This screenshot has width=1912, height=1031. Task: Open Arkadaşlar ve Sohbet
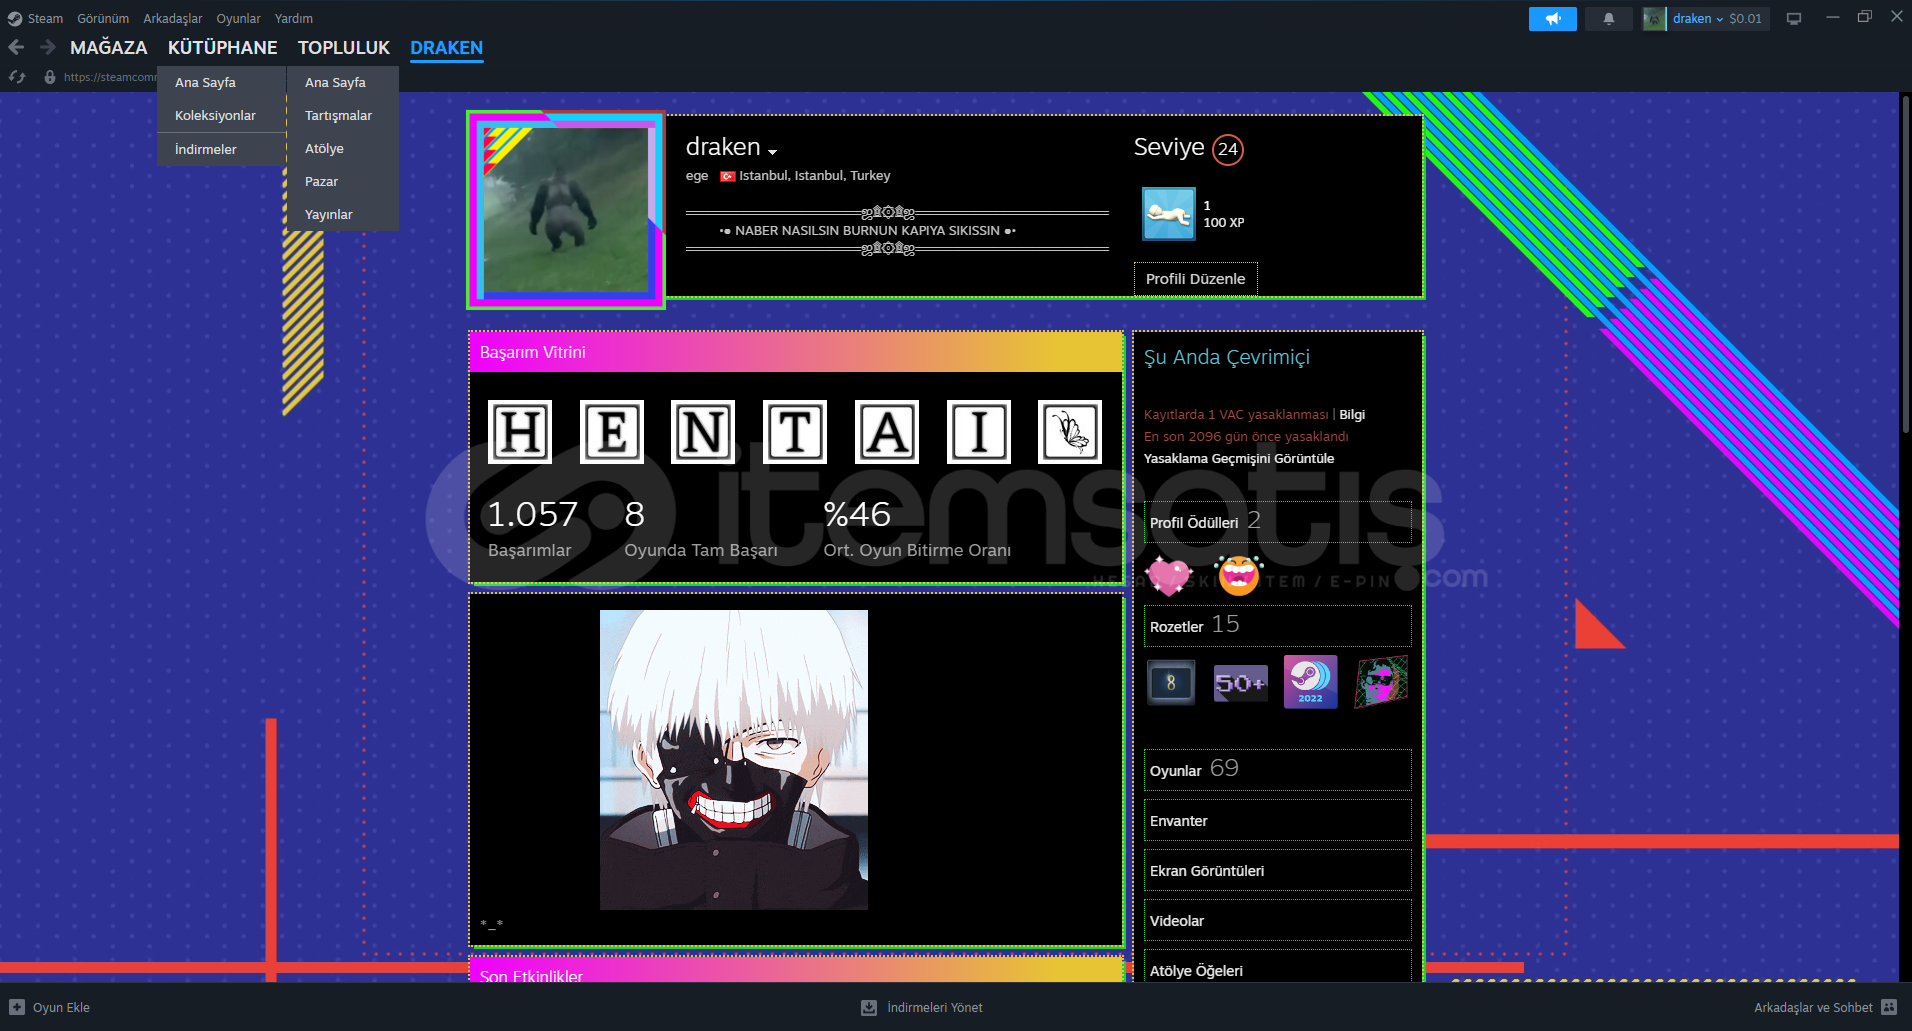[1825, 1007]
